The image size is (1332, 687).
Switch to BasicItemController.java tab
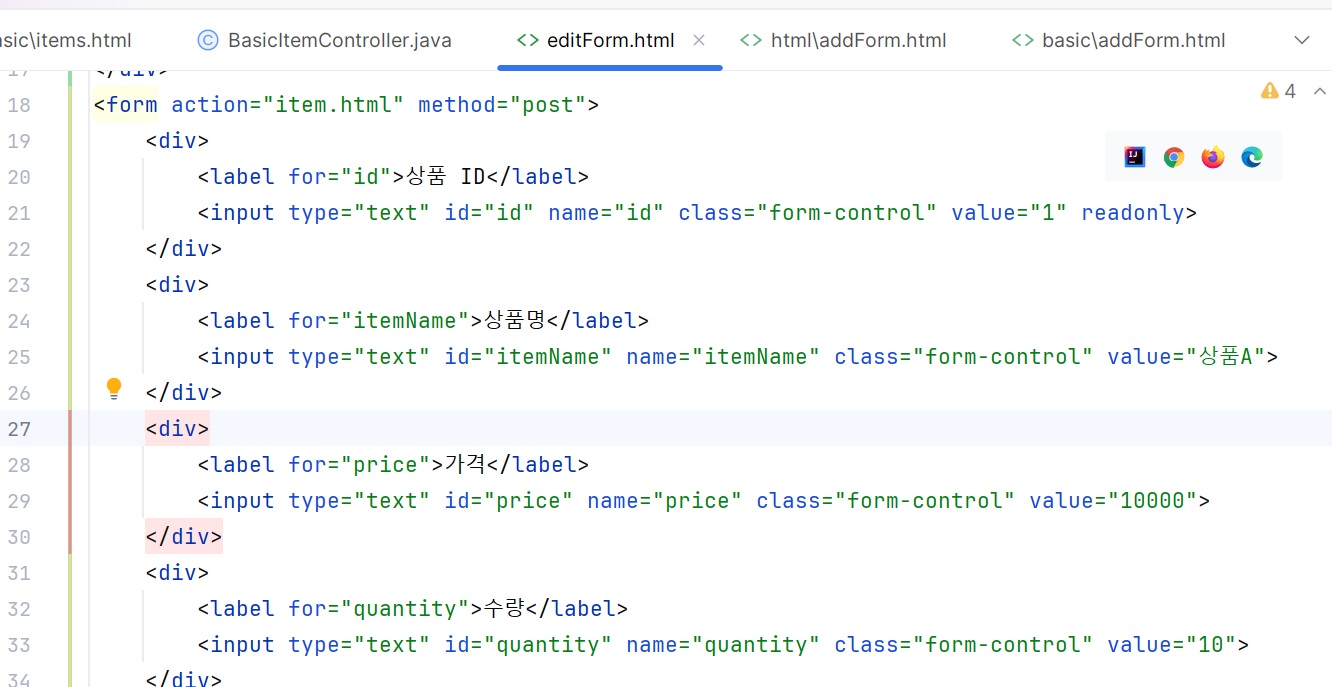pos(339,40)
